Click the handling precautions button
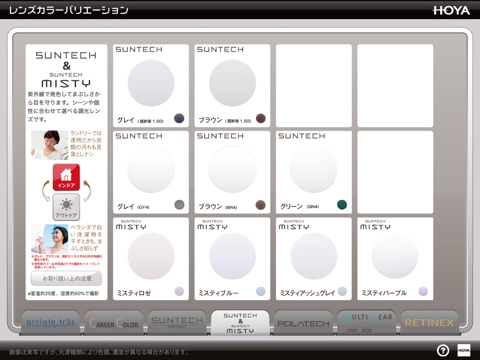The height and width of the screenshot is (360, 480). tap(66, 278)
